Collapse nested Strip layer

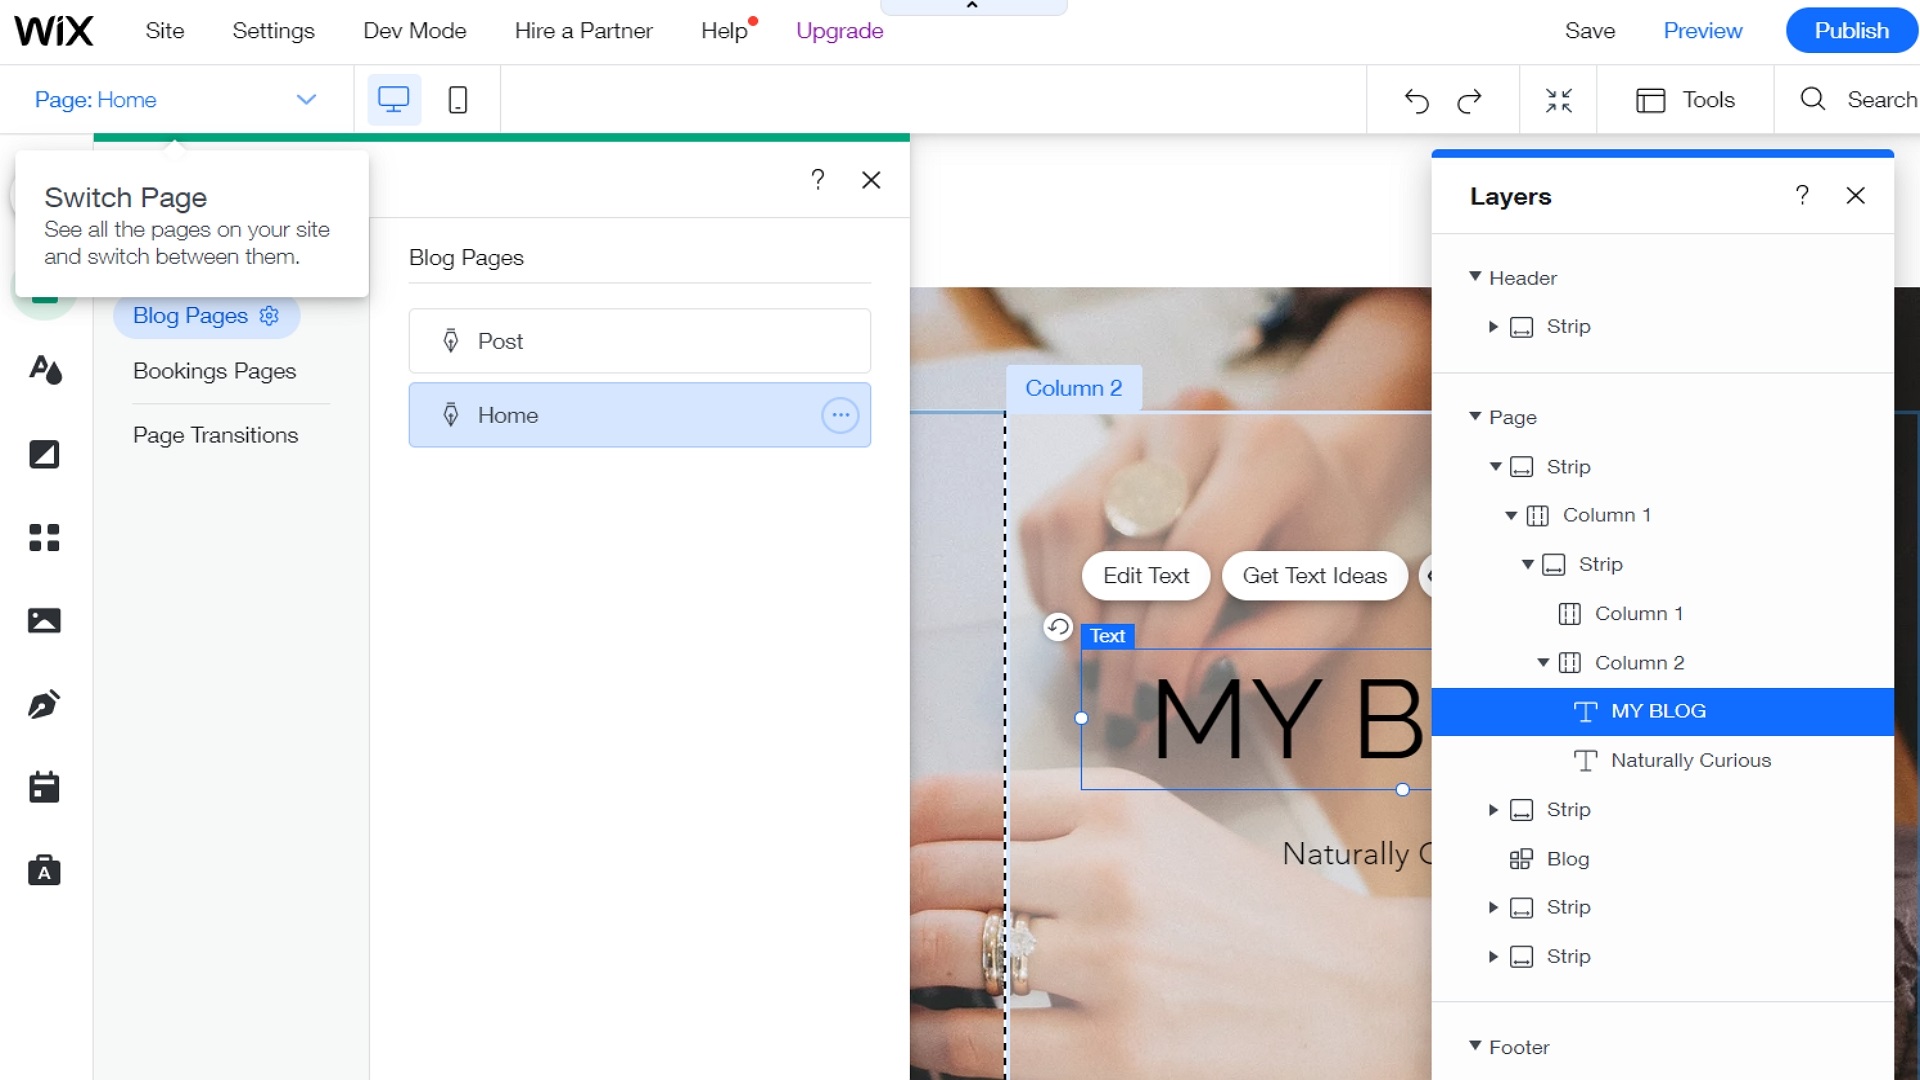[1527, 564]
